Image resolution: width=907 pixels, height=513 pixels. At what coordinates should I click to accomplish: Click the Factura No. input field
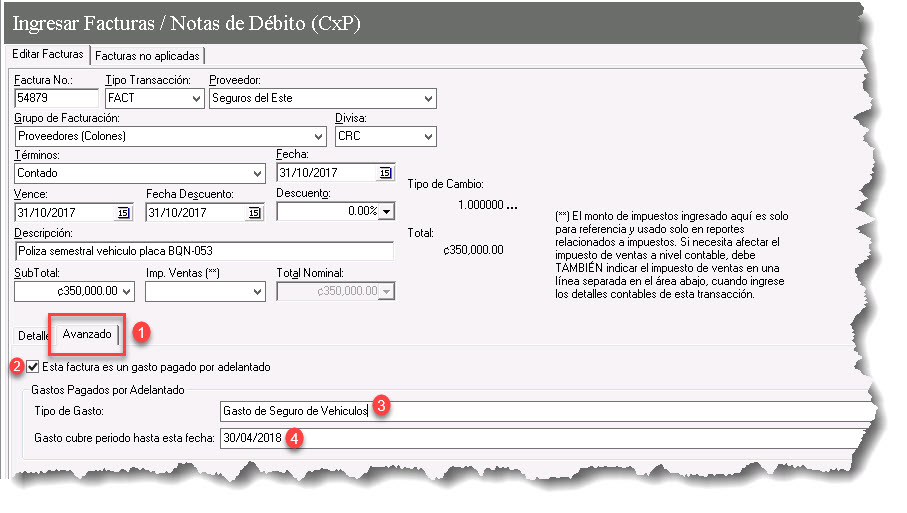(56, 98)
